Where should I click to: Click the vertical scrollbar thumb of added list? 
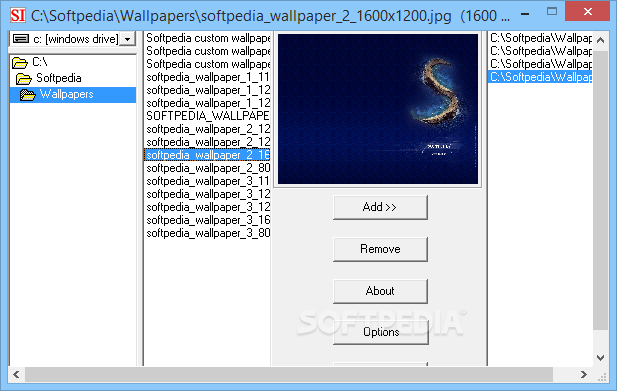(x=600, y=189)
